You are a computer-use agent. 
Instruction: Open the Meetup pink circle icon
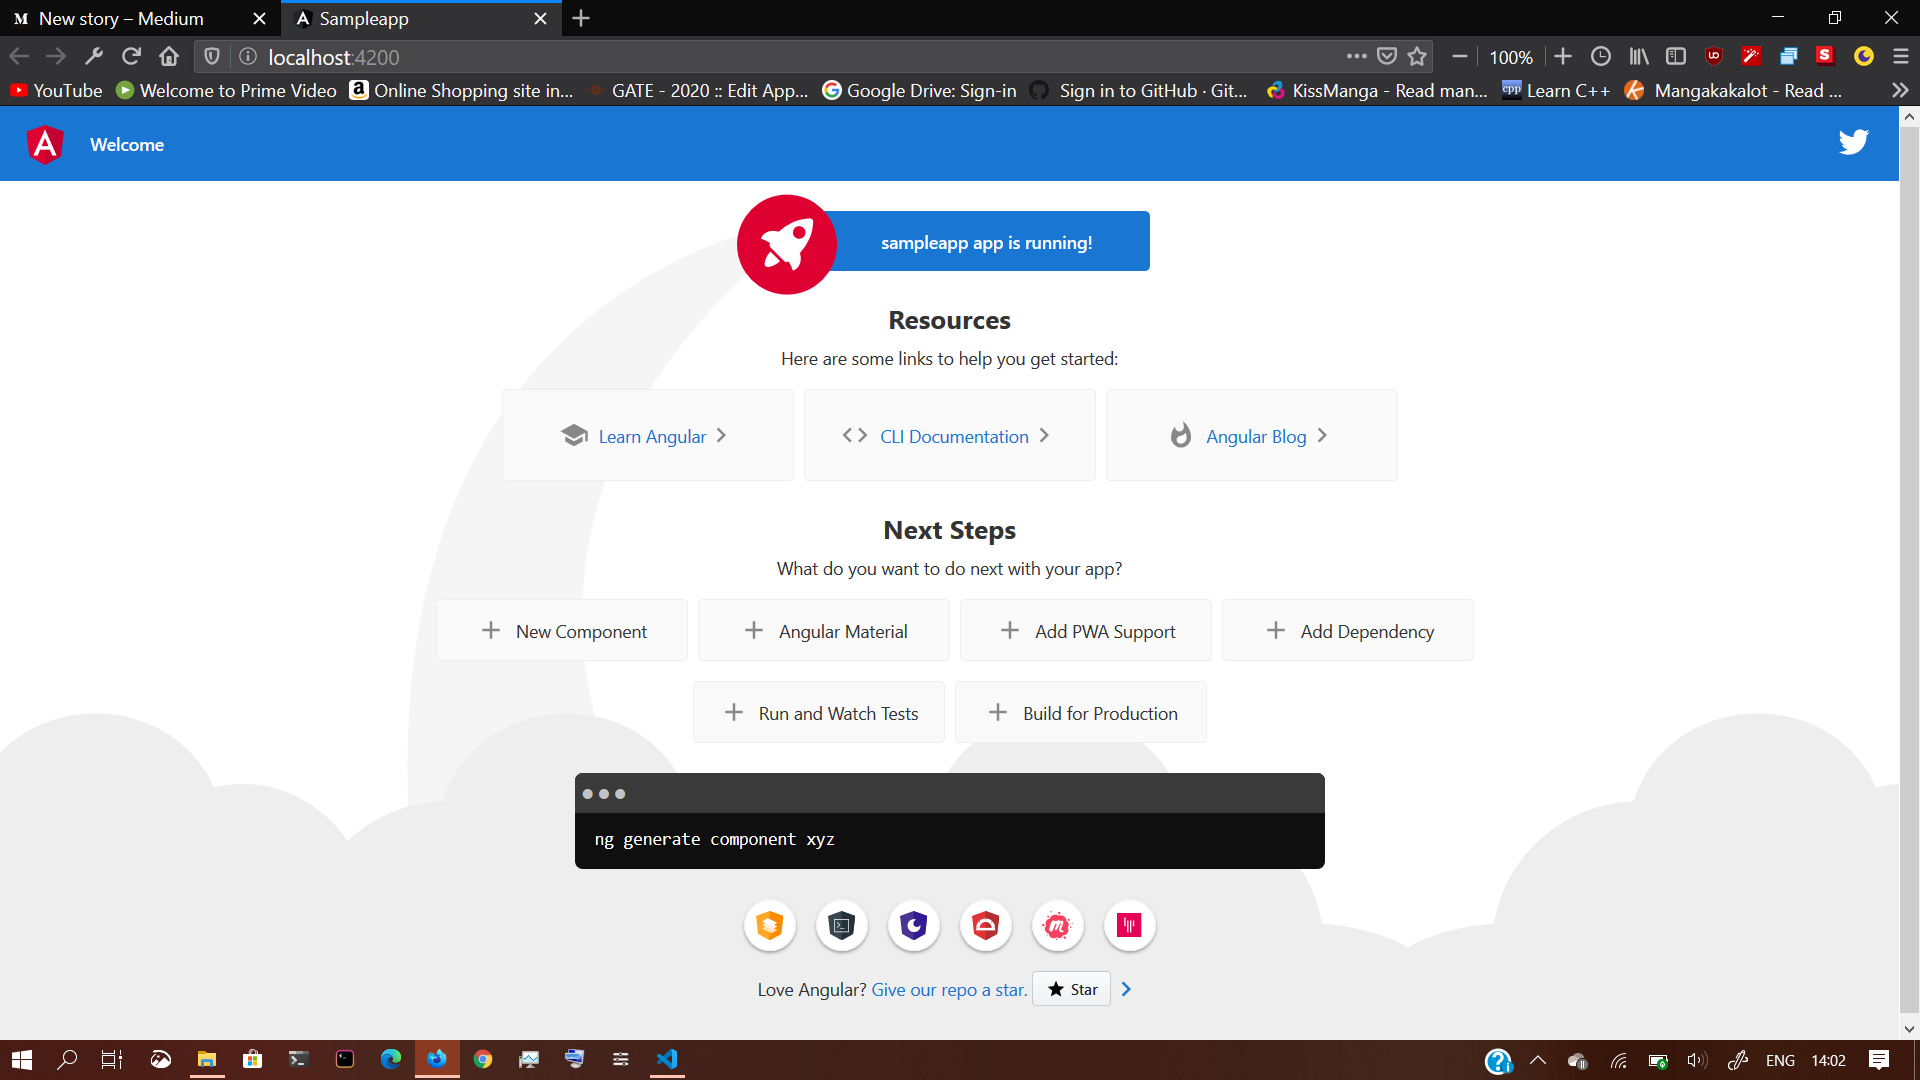tap(1057, 925)
